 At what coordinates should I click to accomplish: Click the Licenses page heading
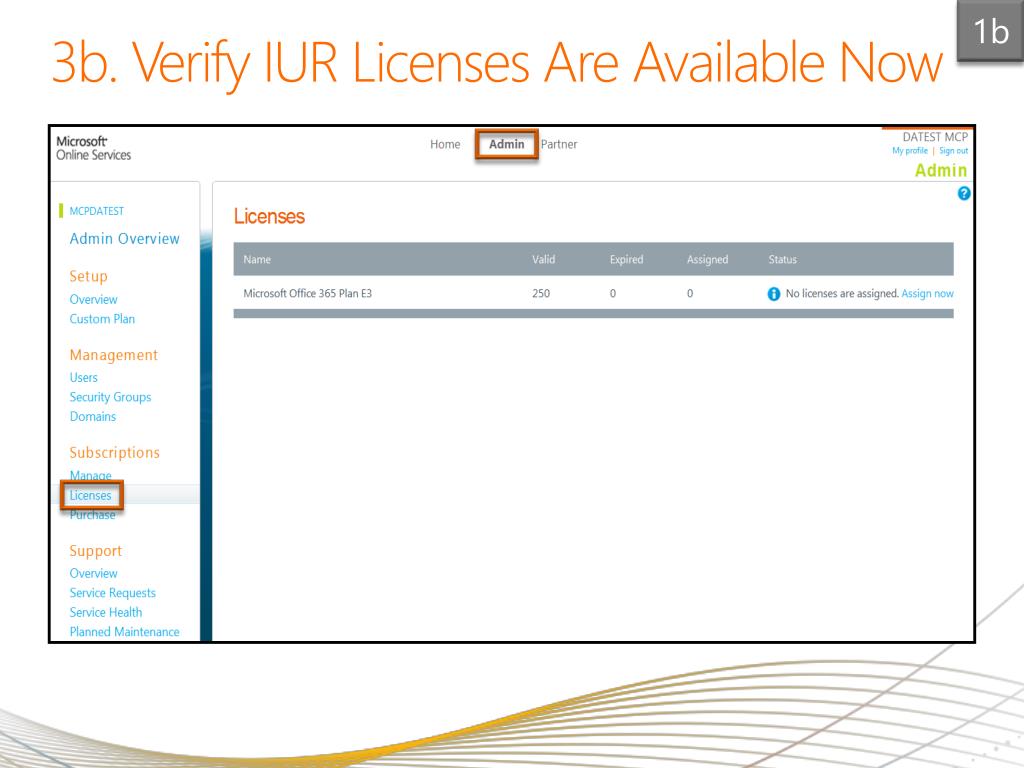269,217
